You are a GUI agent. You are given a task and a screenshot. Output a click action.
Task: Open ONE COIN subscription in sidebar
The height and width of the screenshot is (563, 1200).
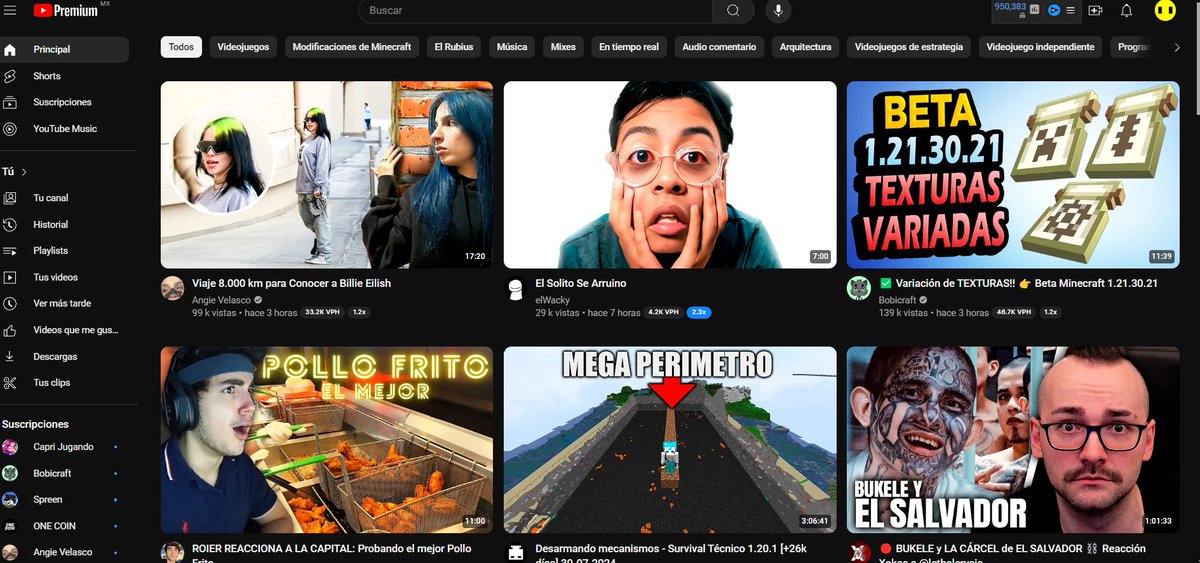coord(65,526)
